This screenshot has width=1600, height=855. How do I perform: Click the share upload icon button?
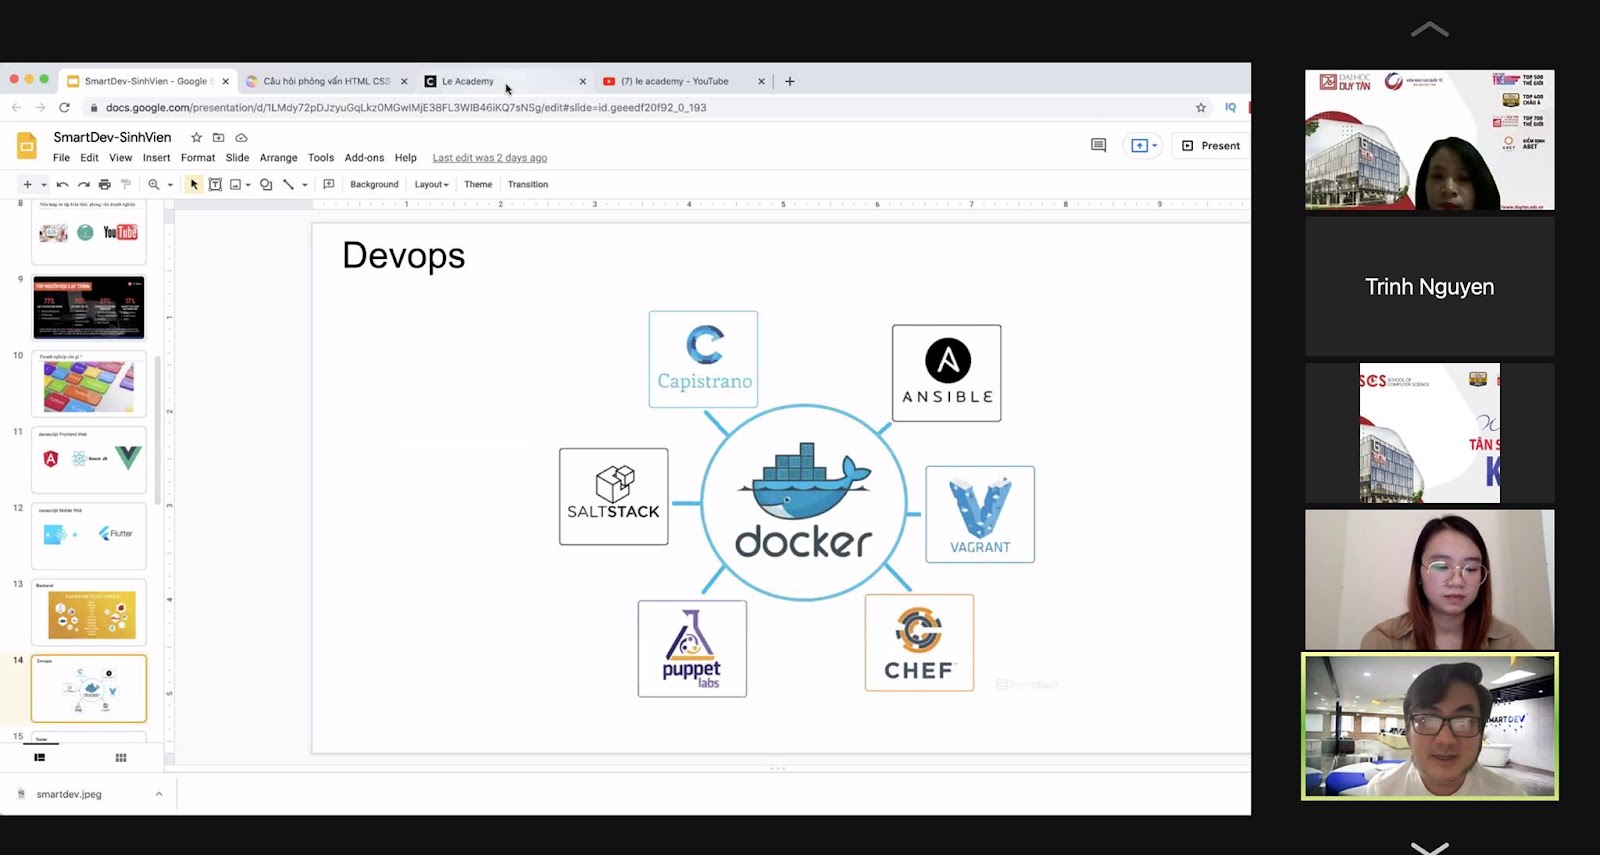click(1139, 145)
